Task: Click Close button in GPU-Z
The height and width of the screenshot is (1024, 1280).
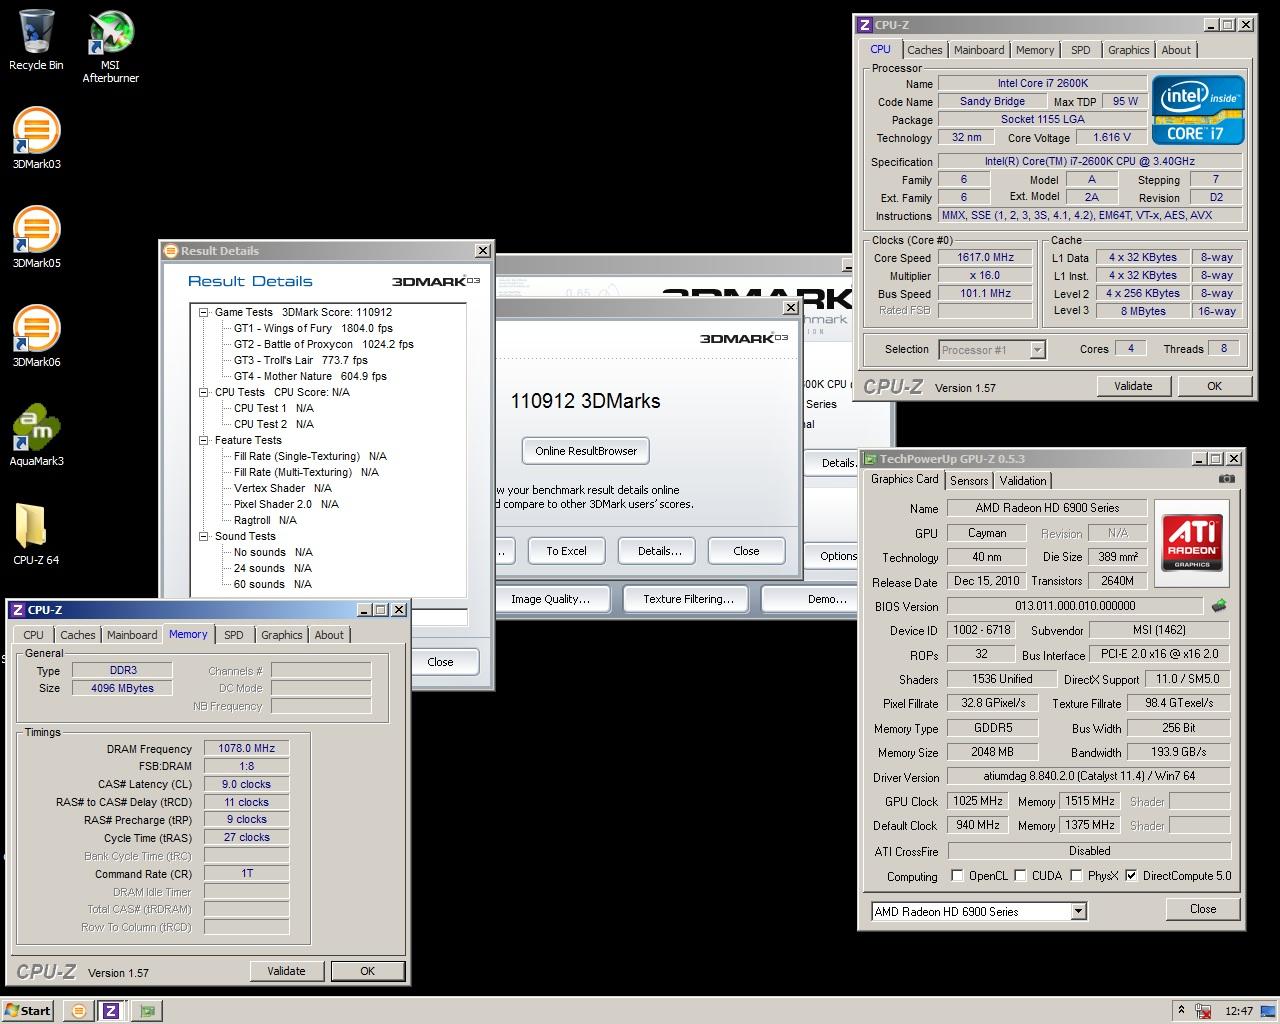Action: pos(1203,909)
